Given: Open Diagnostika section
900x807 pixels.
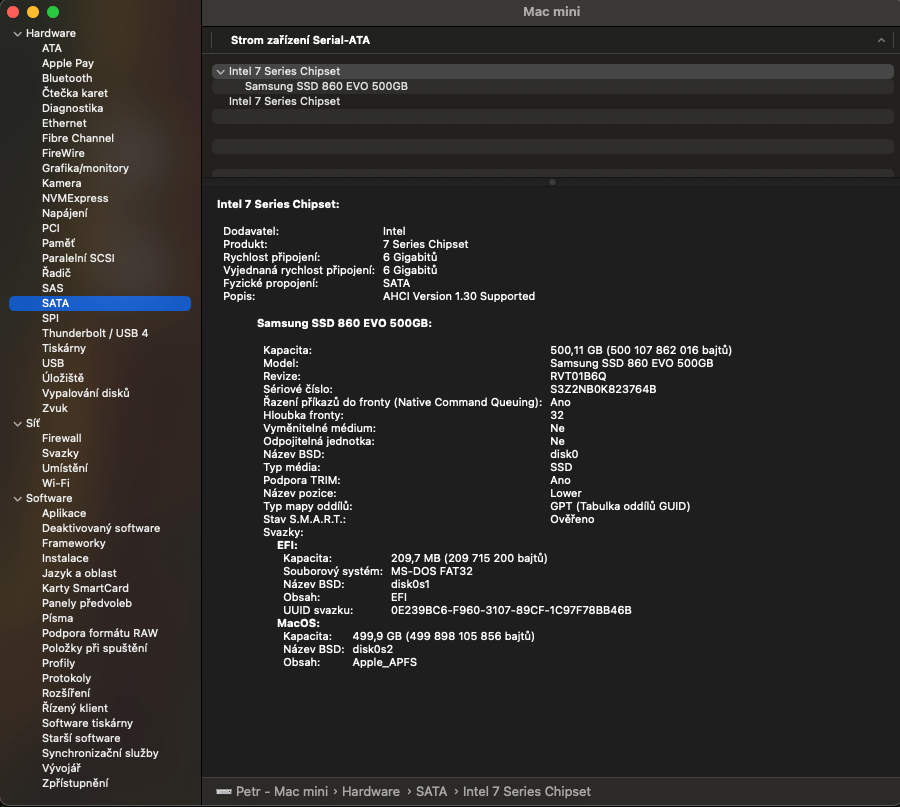Looking at the screenshot, I should (72, 108).
